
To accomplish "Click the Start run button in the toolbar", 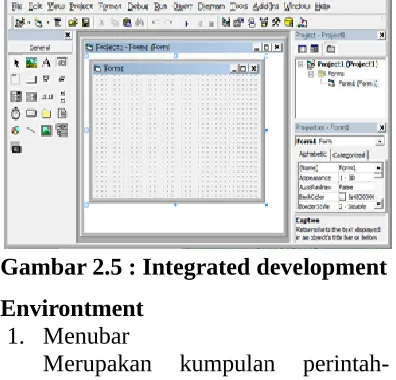I will pos(187,23).
